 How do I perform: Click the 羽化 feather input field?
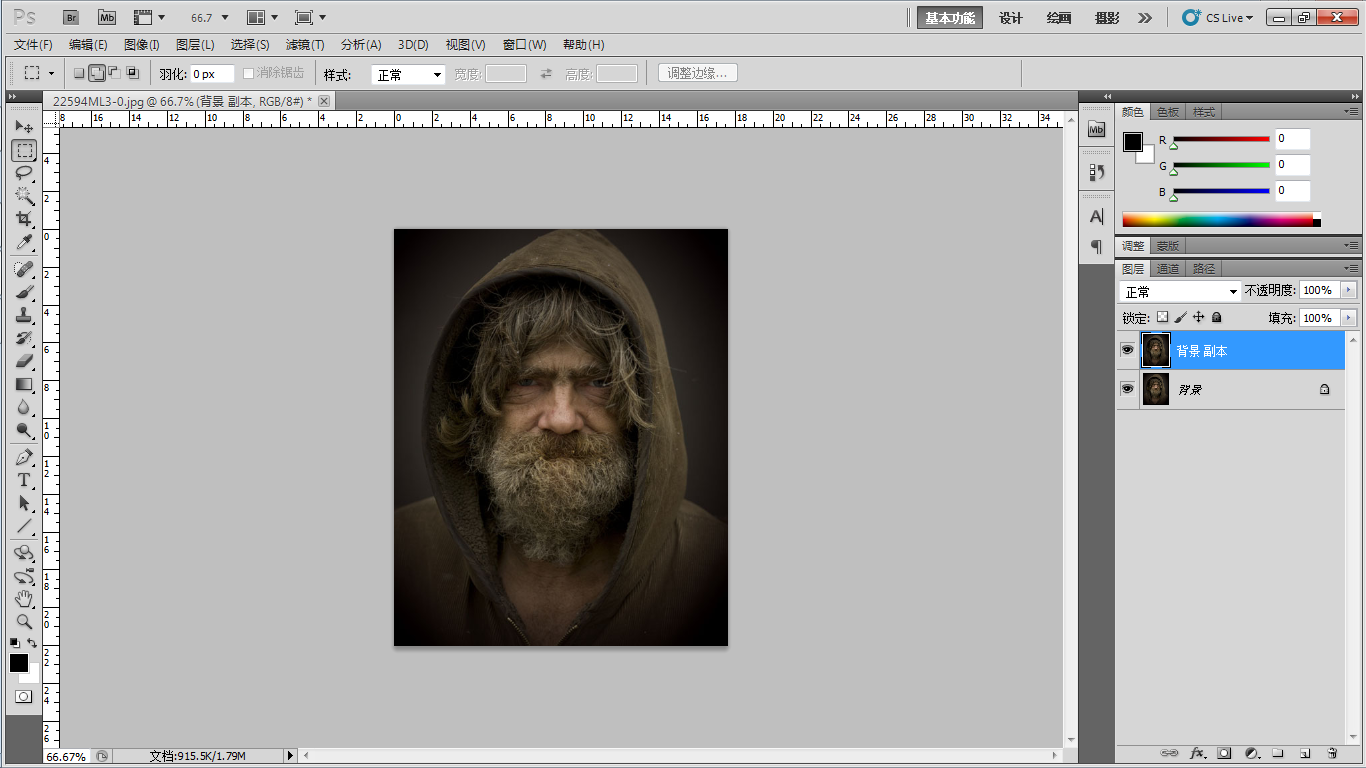tap(212, 74)
